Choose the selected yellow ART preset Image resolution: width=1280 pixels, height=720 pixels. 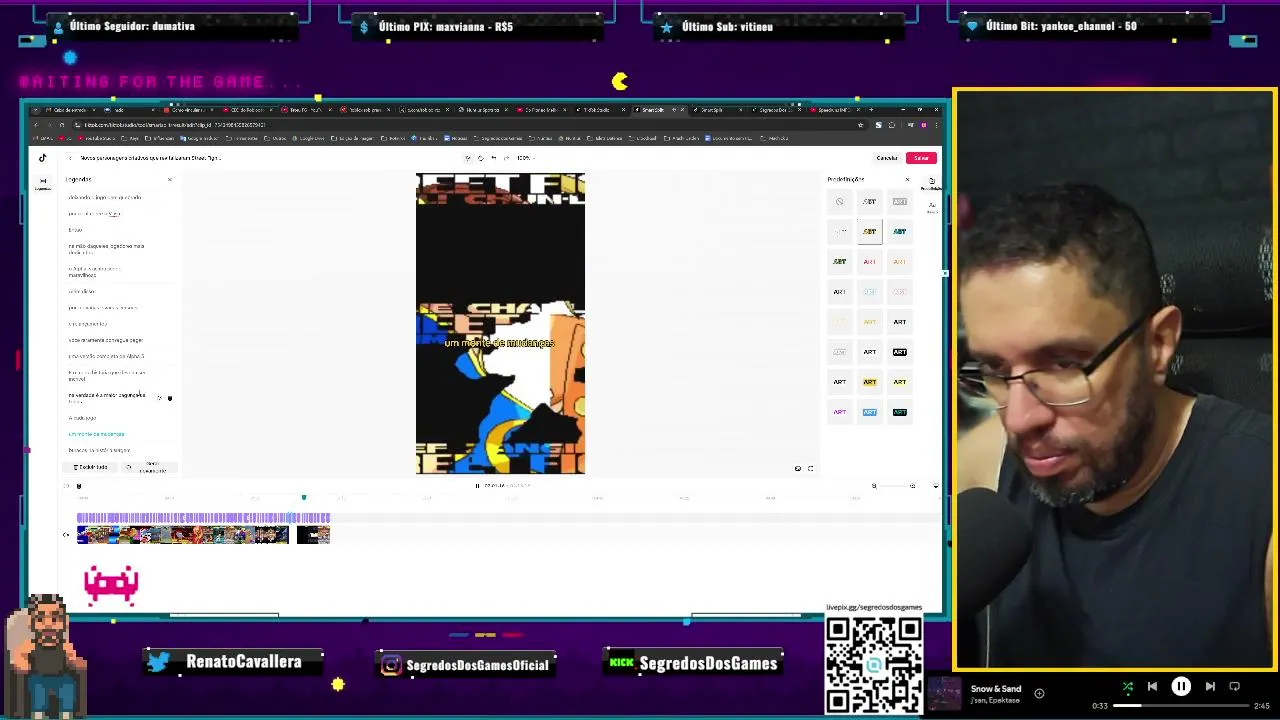870,232
